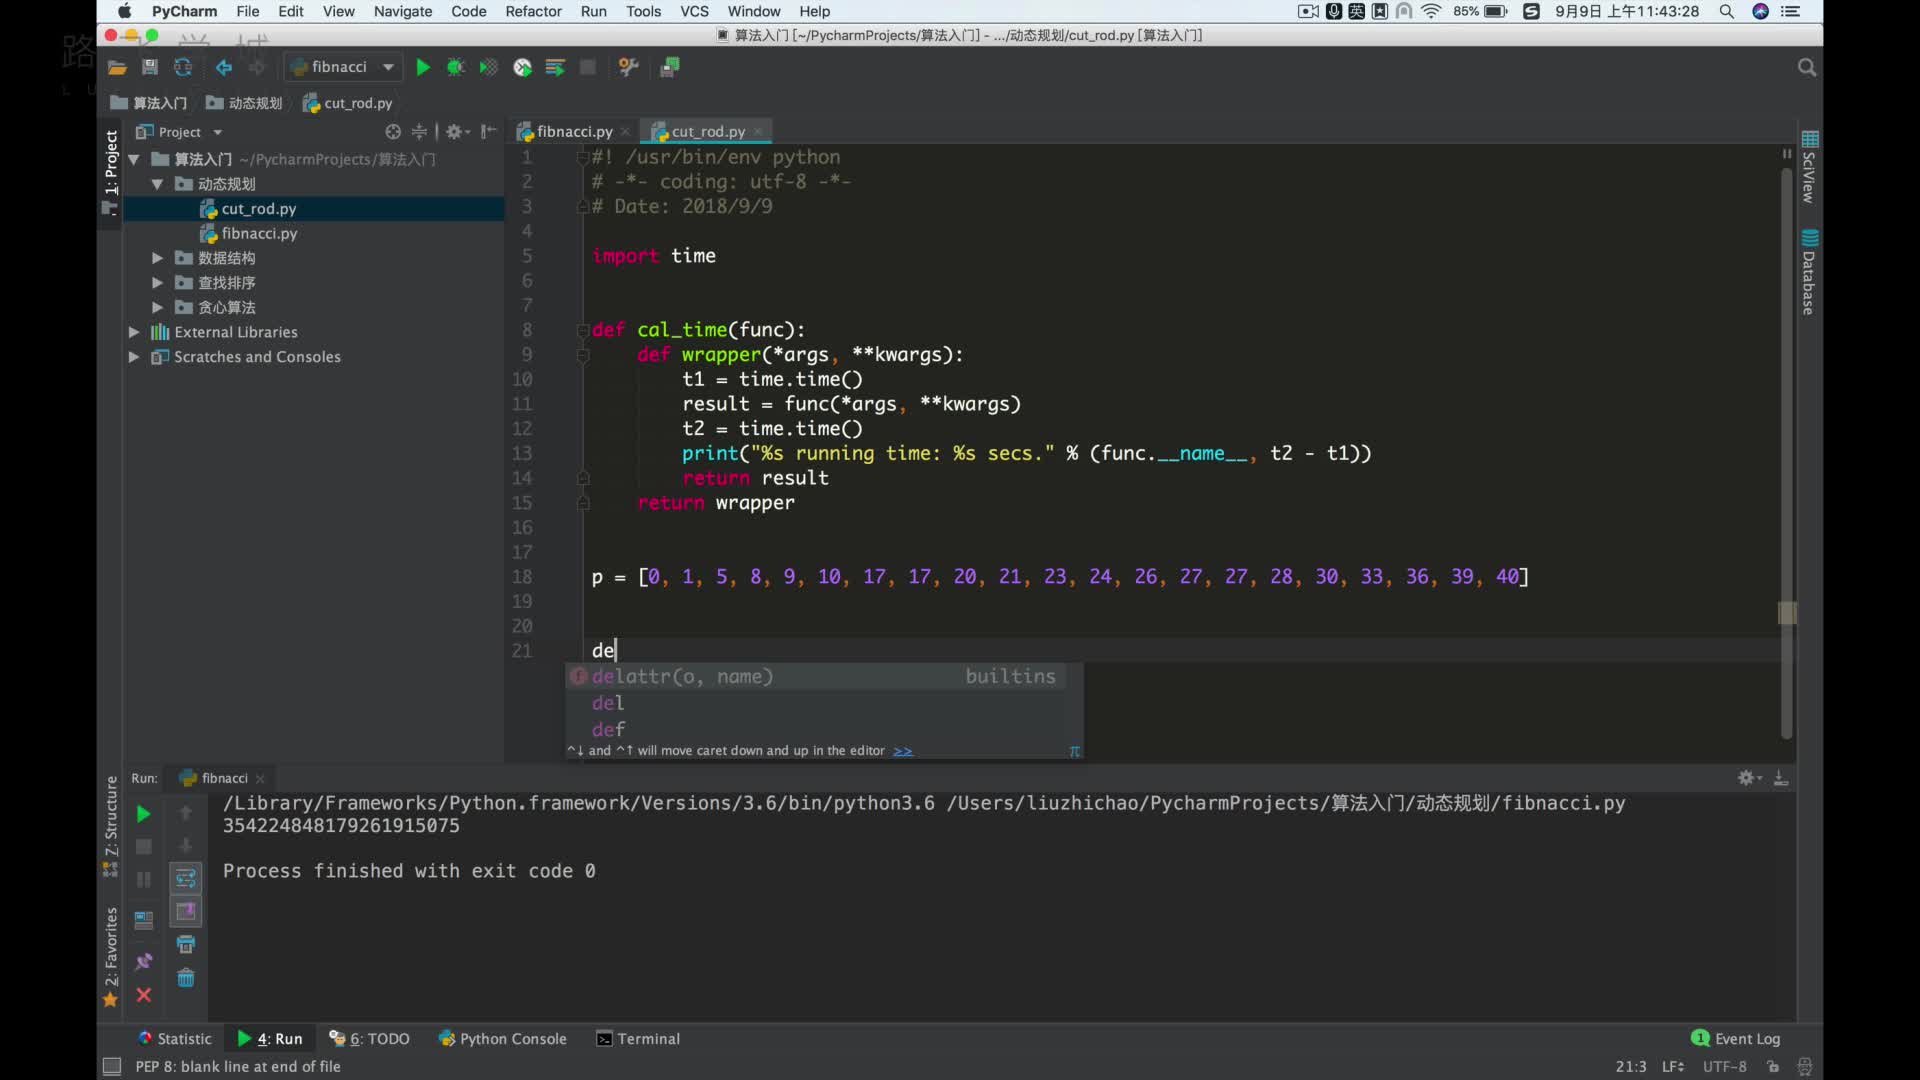1920x1080 pixels.
Task: Pin the Run tab with pin icon
Action: [144, 961]
